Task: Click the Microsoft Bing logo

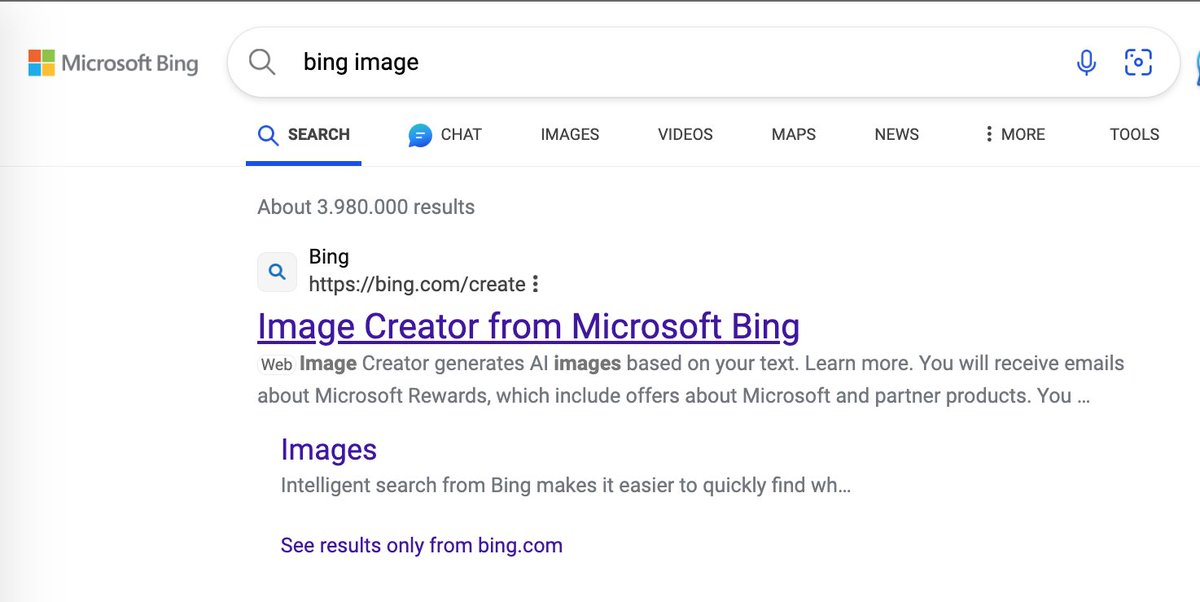Action: (x=113, y=63)
